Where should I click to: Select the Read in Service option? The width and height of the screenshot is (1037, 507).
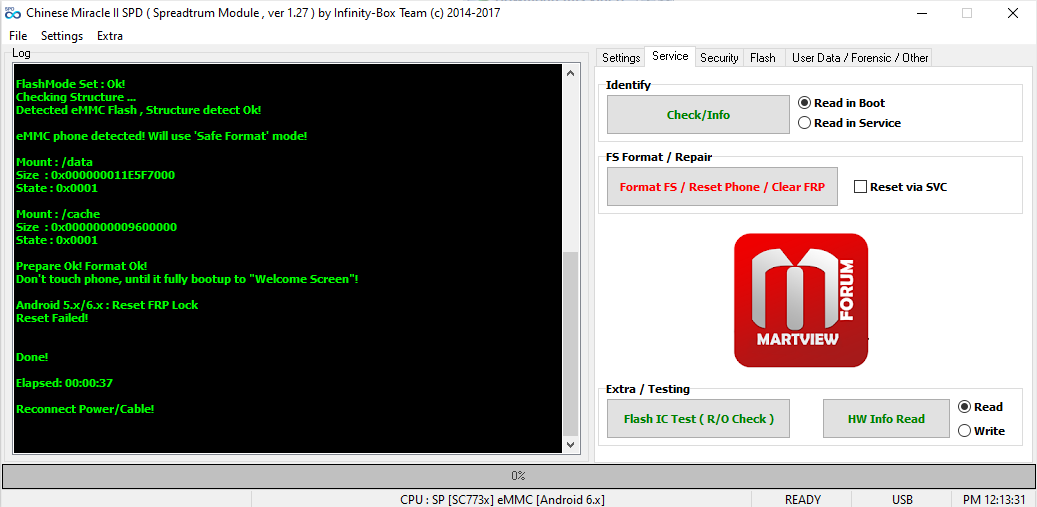tap(850, 123)
